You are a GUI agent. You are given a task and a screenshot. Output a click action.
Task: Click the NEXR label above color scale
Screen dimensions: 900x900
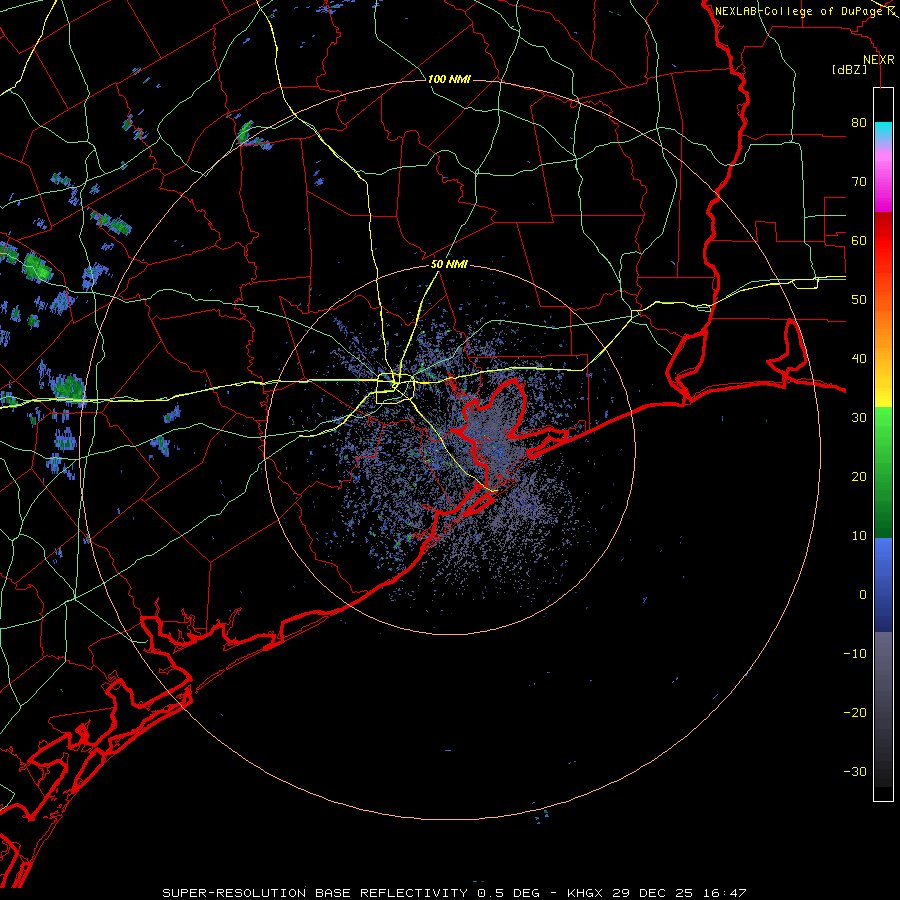click(879, 60)
